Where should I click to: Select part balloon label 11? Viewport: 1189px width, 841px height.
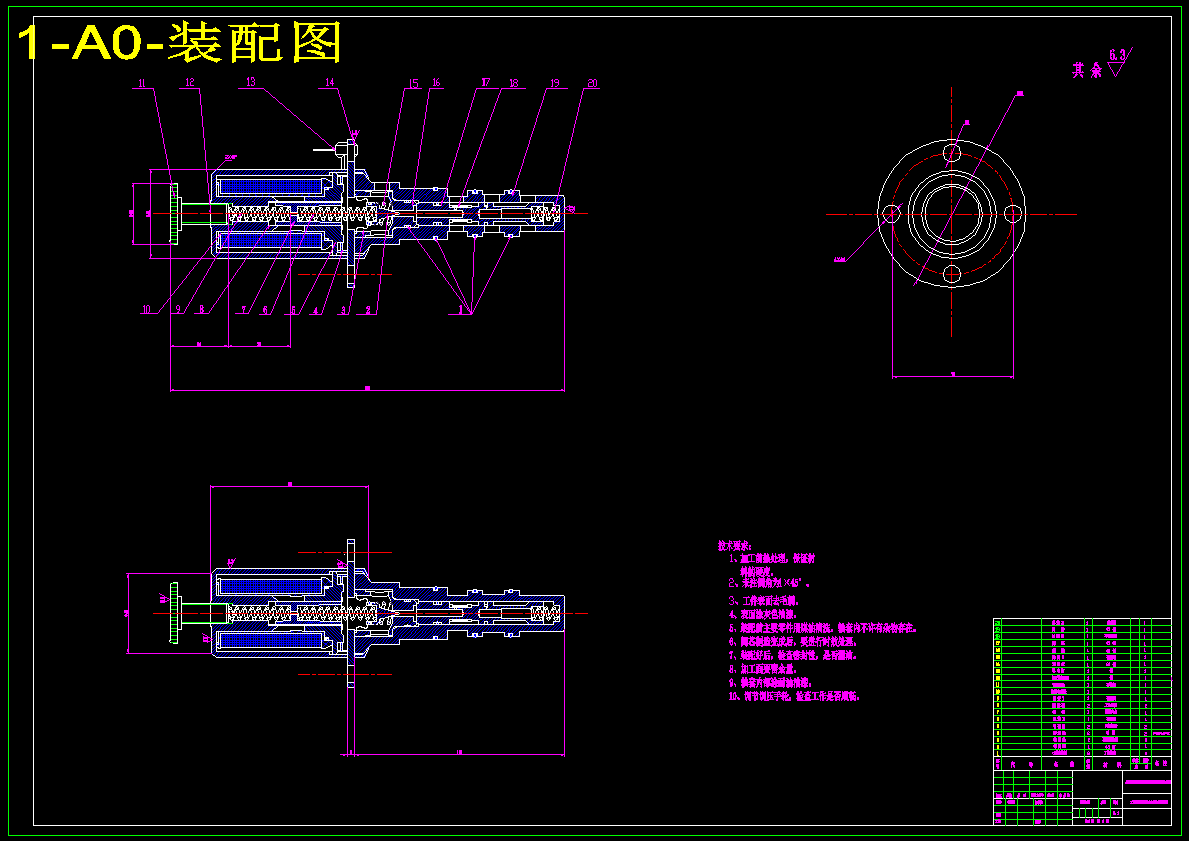[142, 83]
